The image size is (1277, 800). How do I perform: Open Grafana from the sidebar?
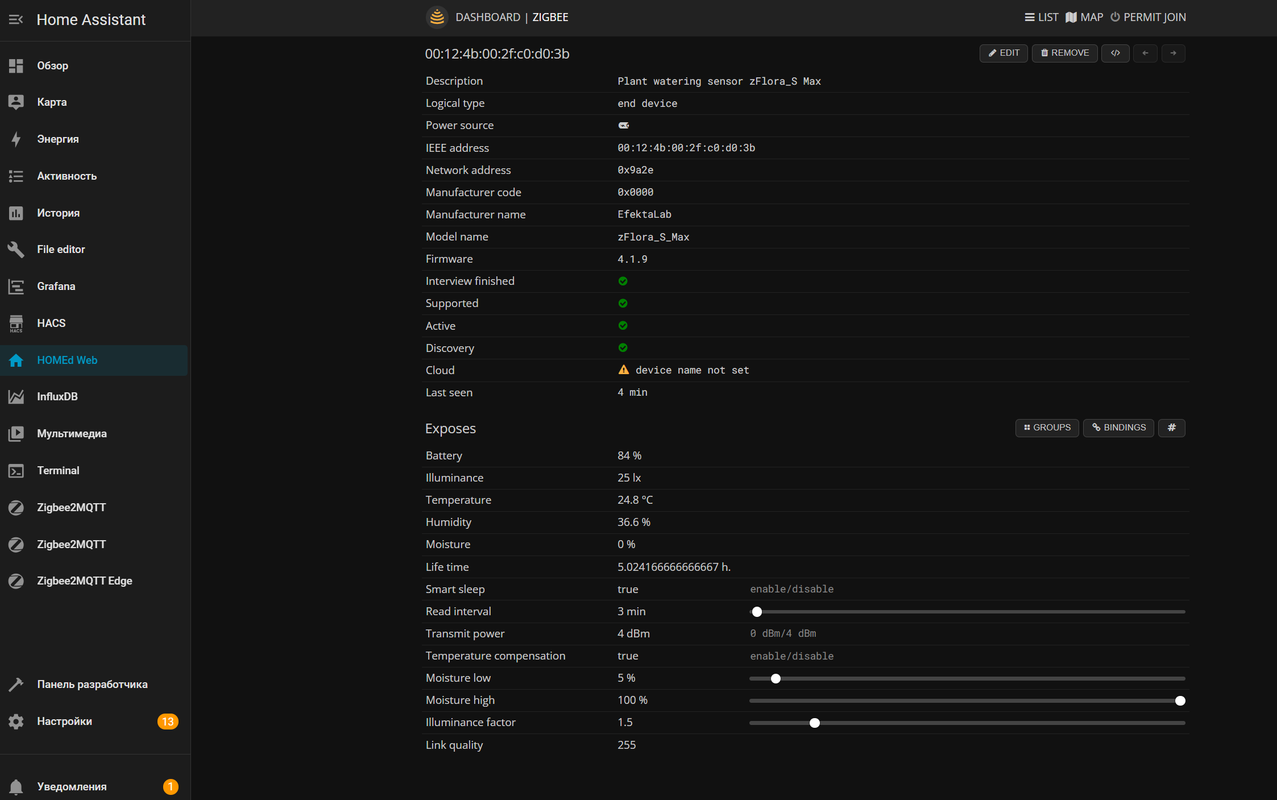click(56, 286)
